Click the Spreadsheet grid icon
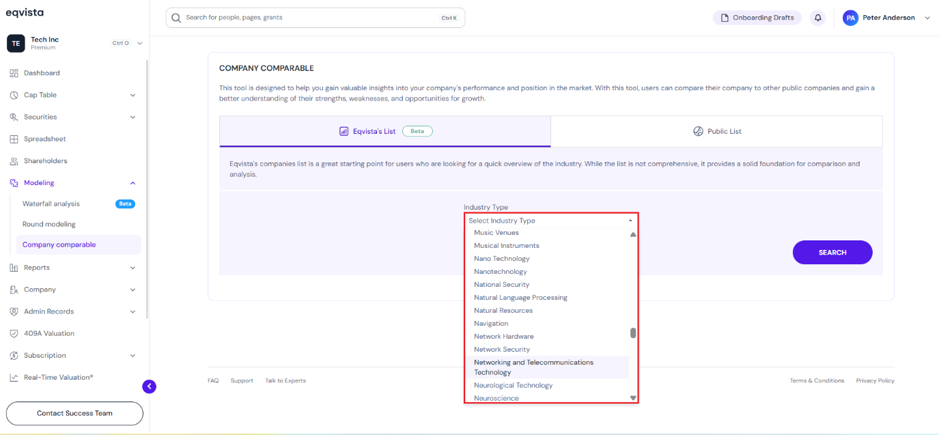The height and width of the screenshot is (435, 939). coord(14,139)
